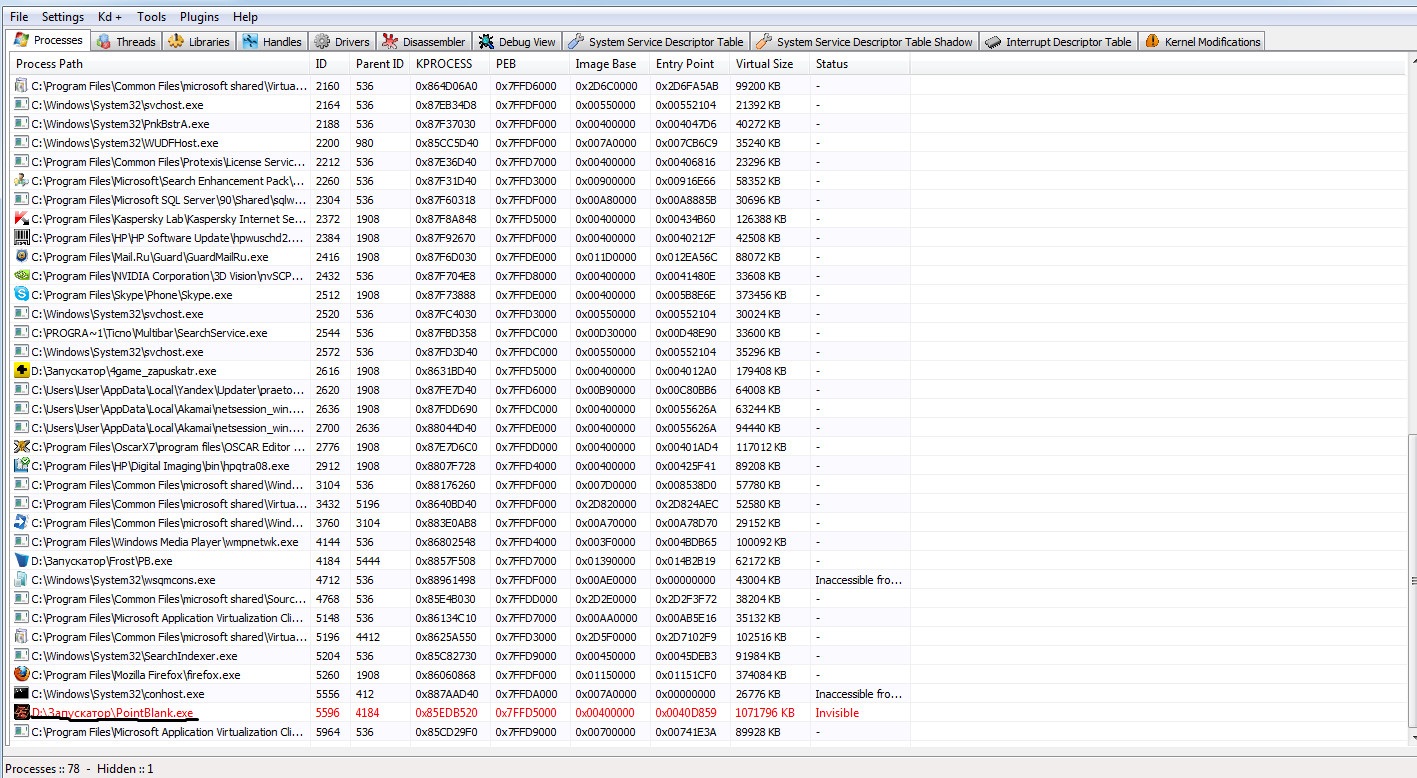The height and width of the screenshot is (778, 1417).
Task: Click the wmpnetwk.exe process icon
Action: pyautogui.click(x=21, y=542)
